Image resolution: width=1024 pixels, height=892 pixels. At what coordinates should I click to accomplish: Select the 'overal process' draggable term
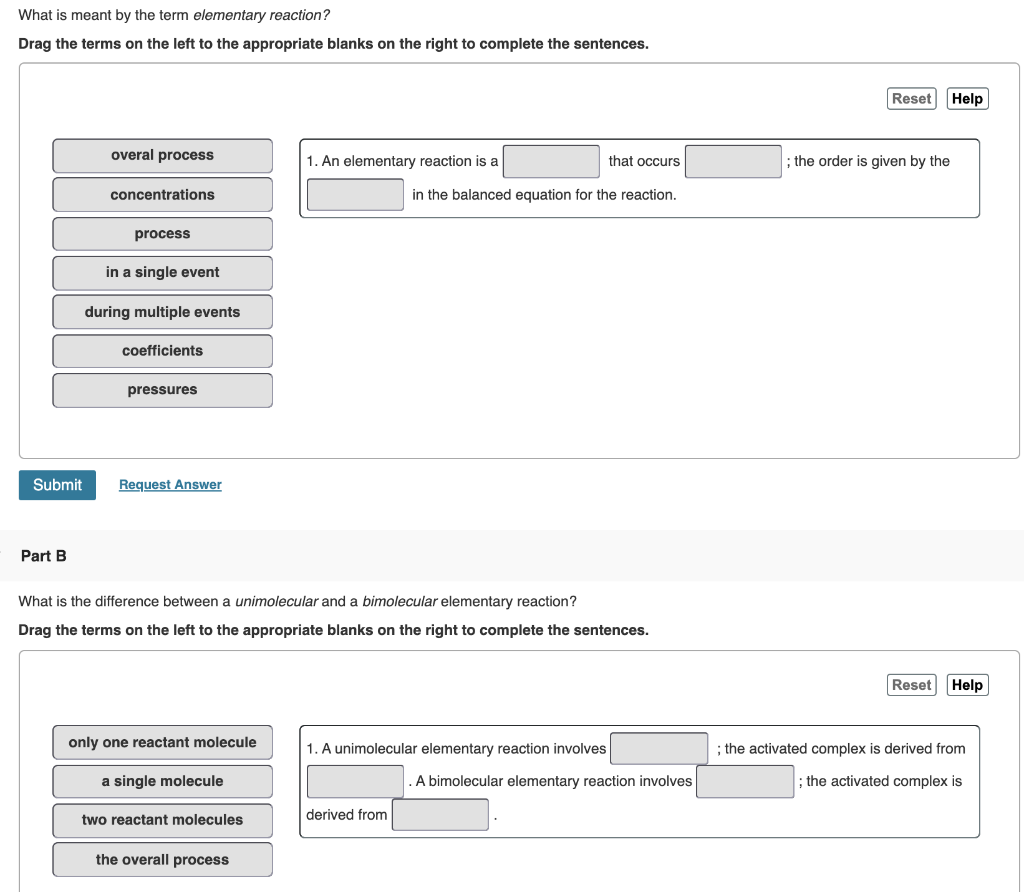pos(162,155)
